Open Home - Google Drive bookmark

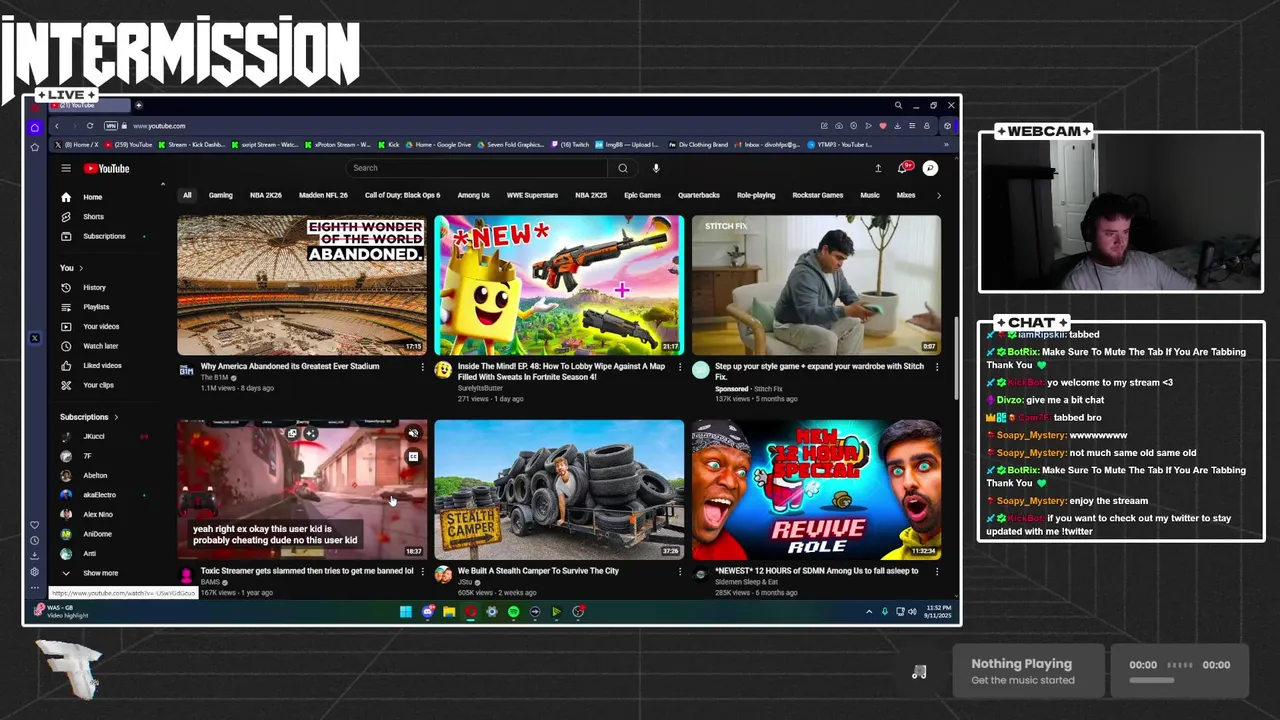point(438,145)
